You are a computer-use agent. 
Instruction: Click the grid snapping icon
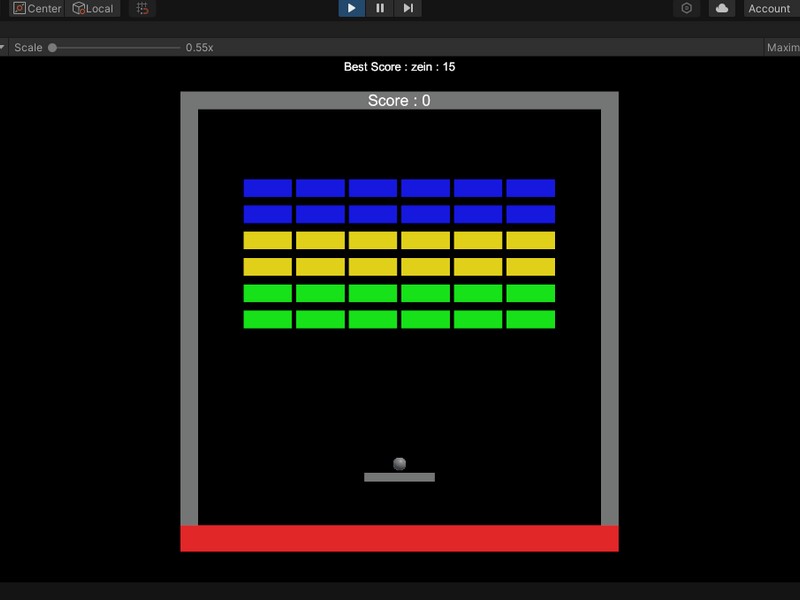point(142,8)
